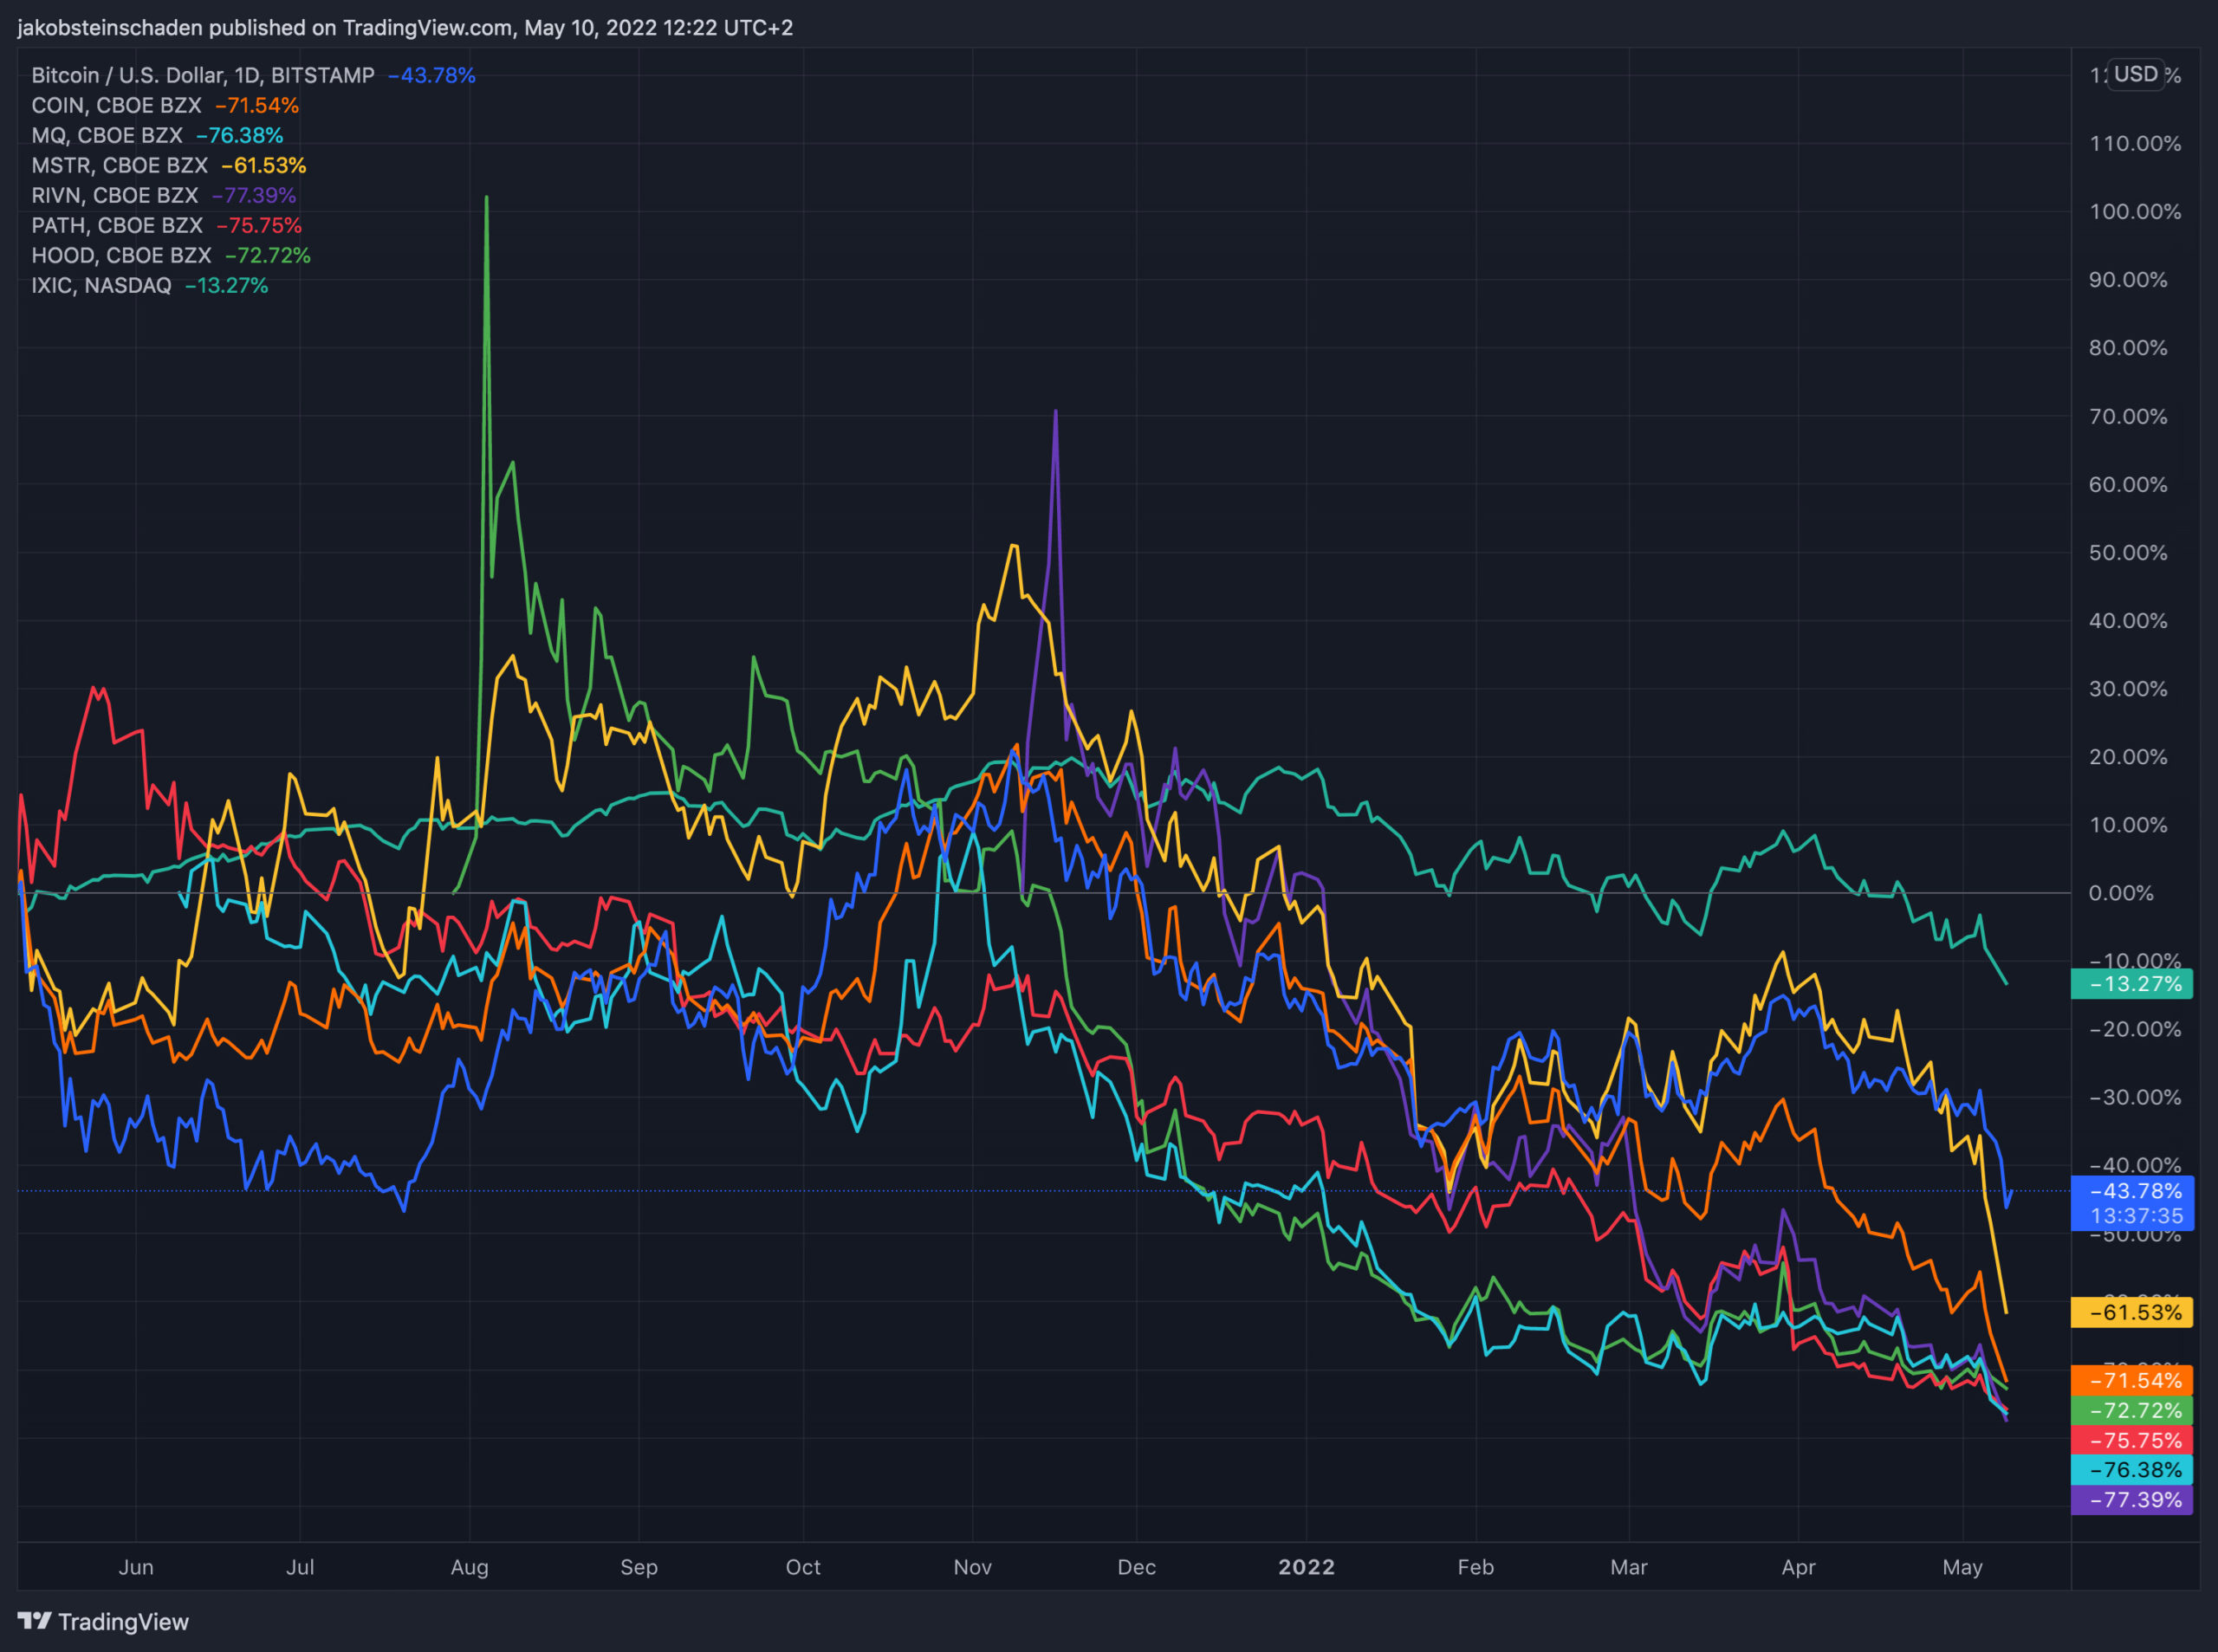Screen dimensions: 2218x1652
Task: Click the -13.27% price scale label
Action: point(2132,983)
